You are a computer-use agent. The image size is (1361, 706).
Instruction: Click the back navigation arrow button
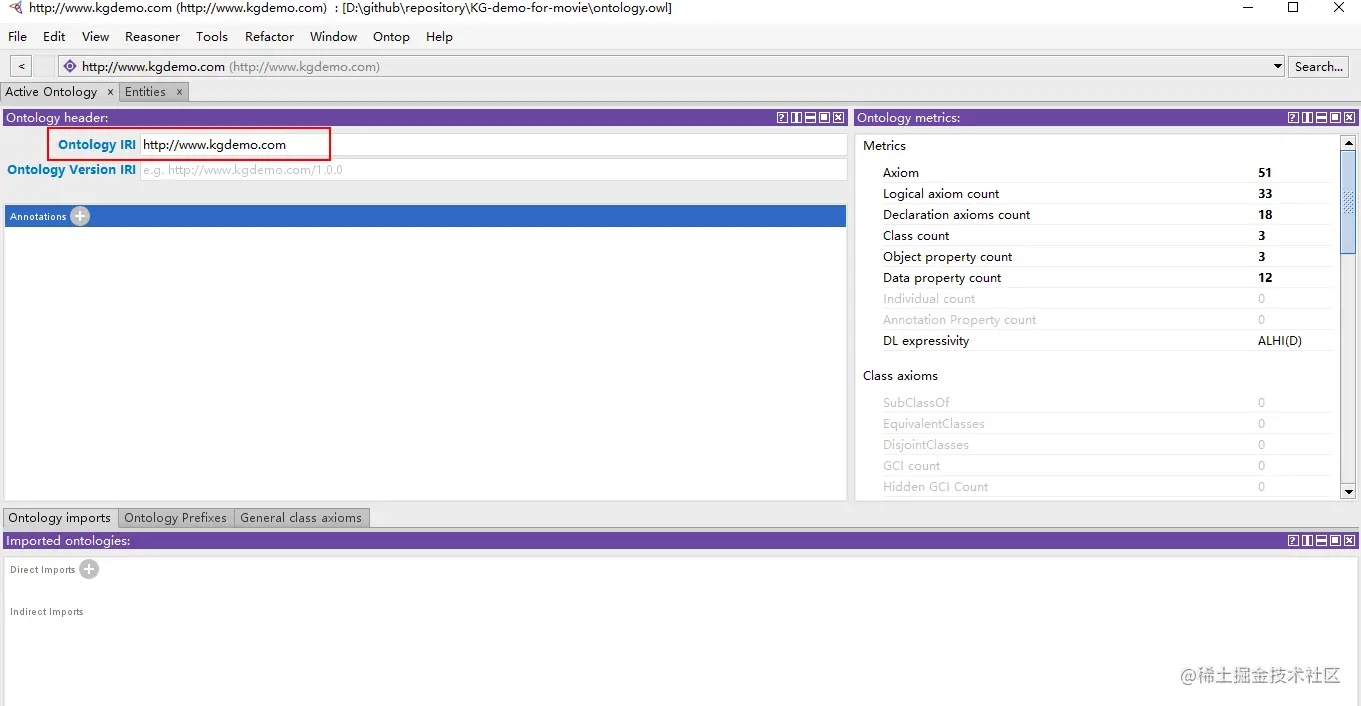point(21,67)
